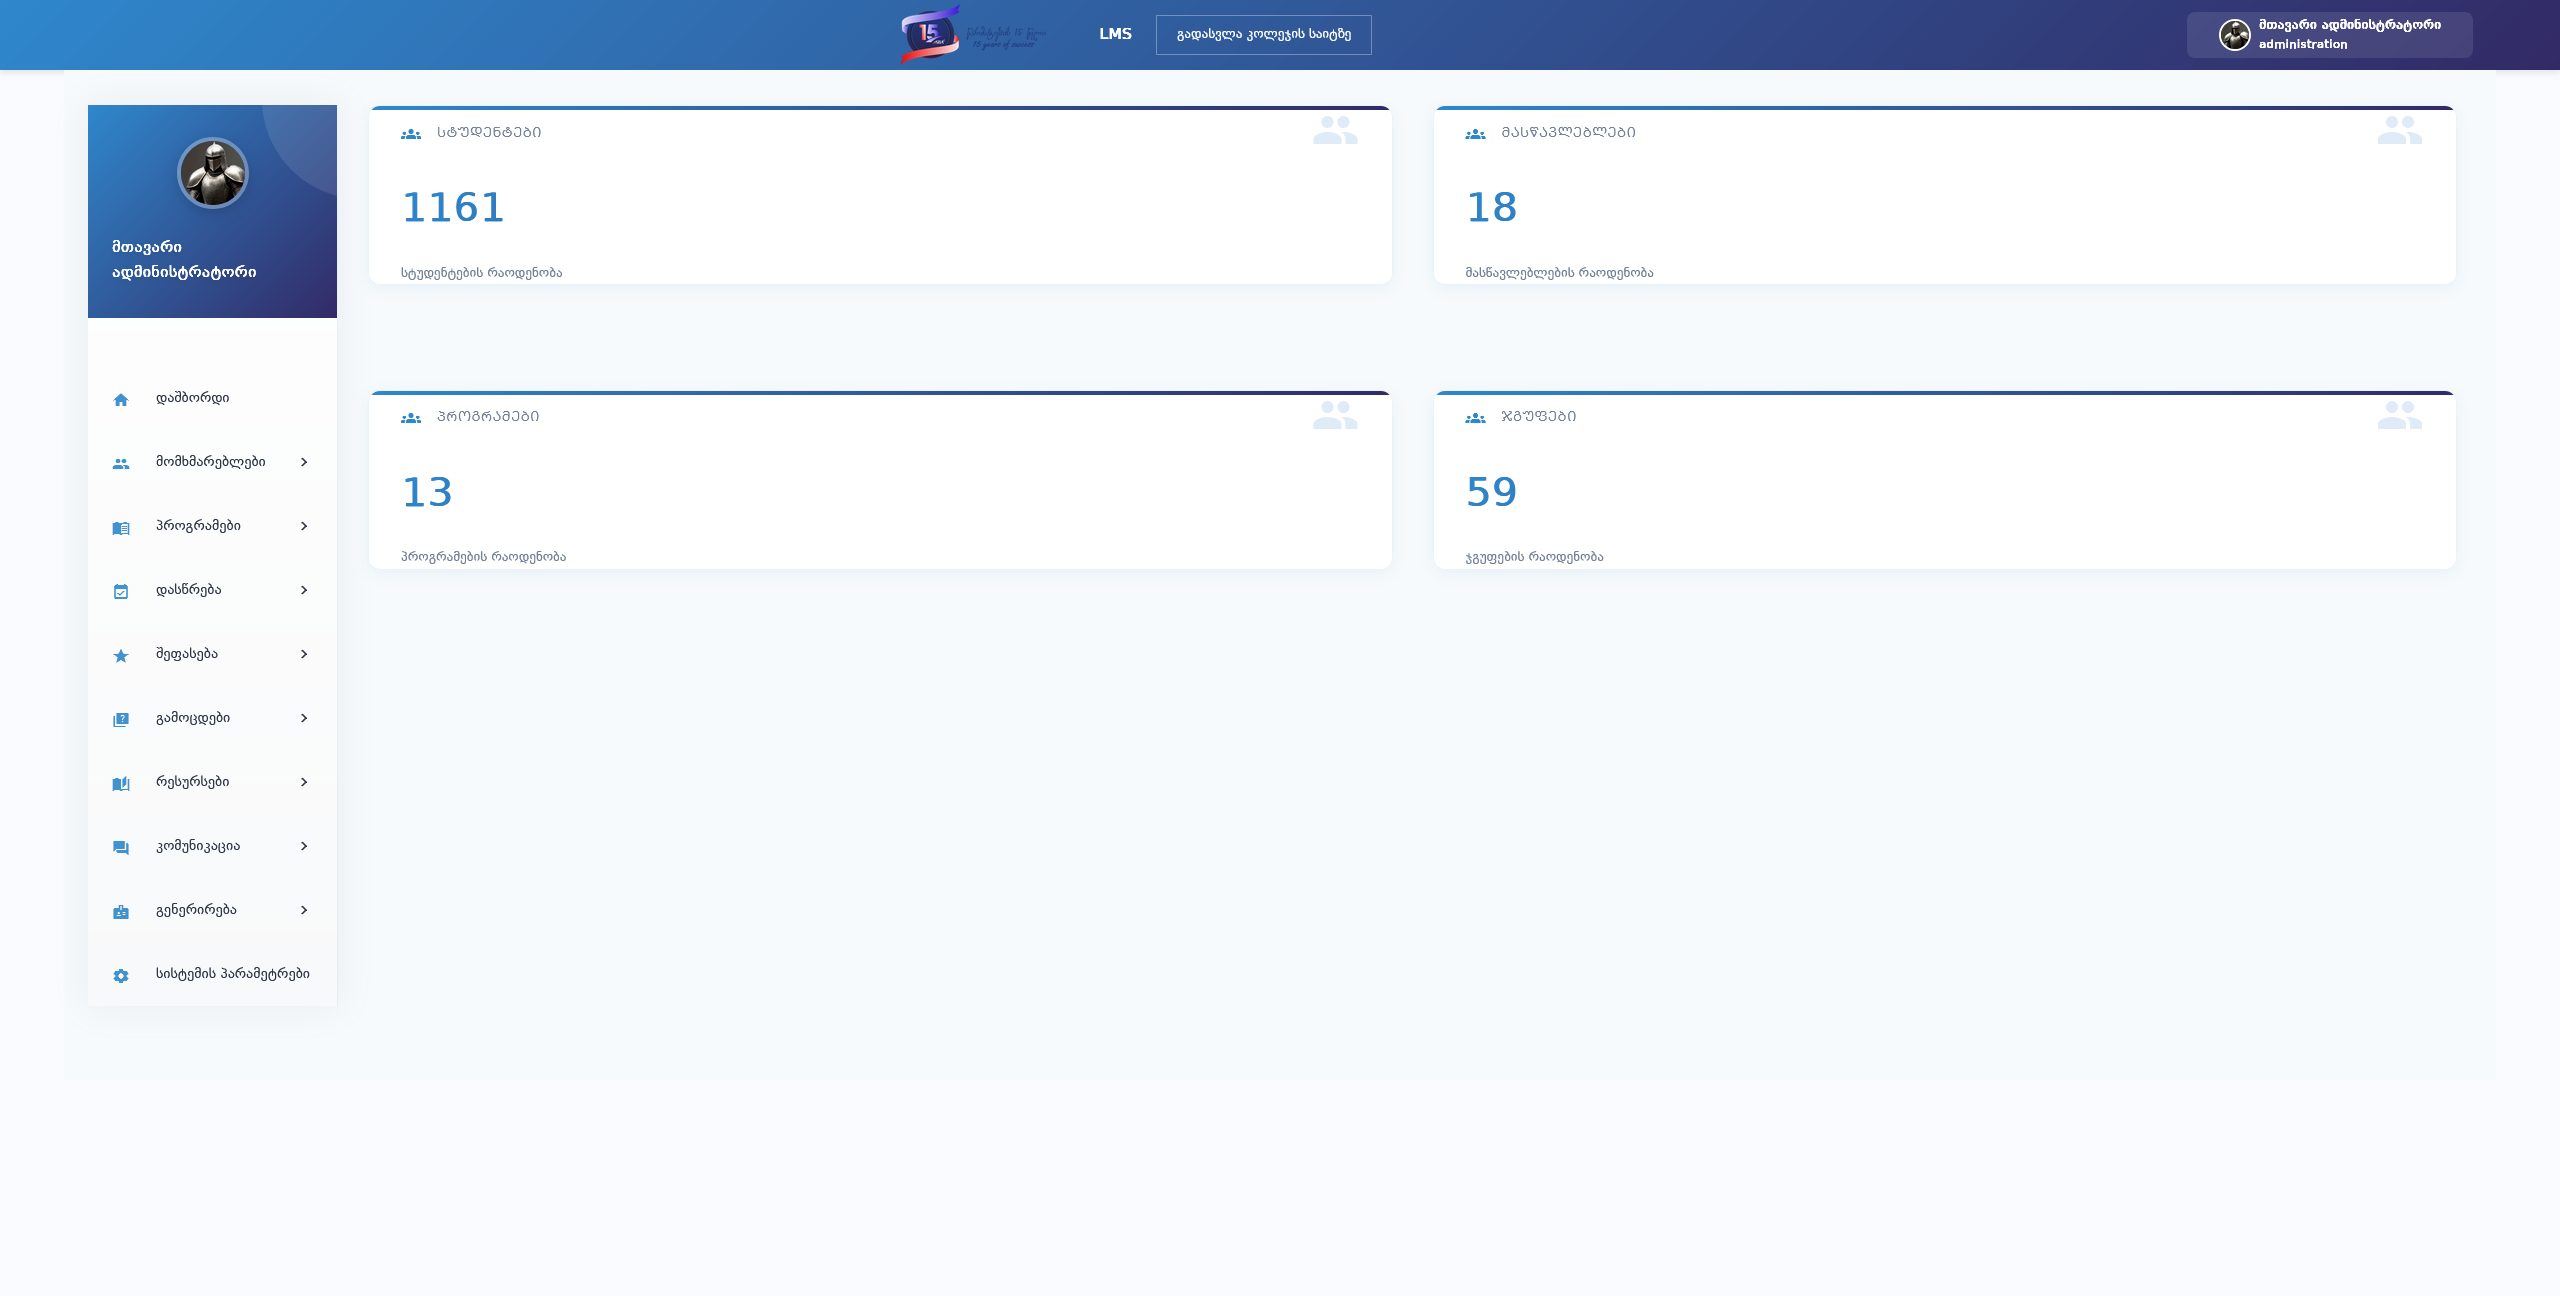Expand the პროგრამები submenu chevron
The width and height of the screenshot is (2560, 1296).
coord(304,526)
